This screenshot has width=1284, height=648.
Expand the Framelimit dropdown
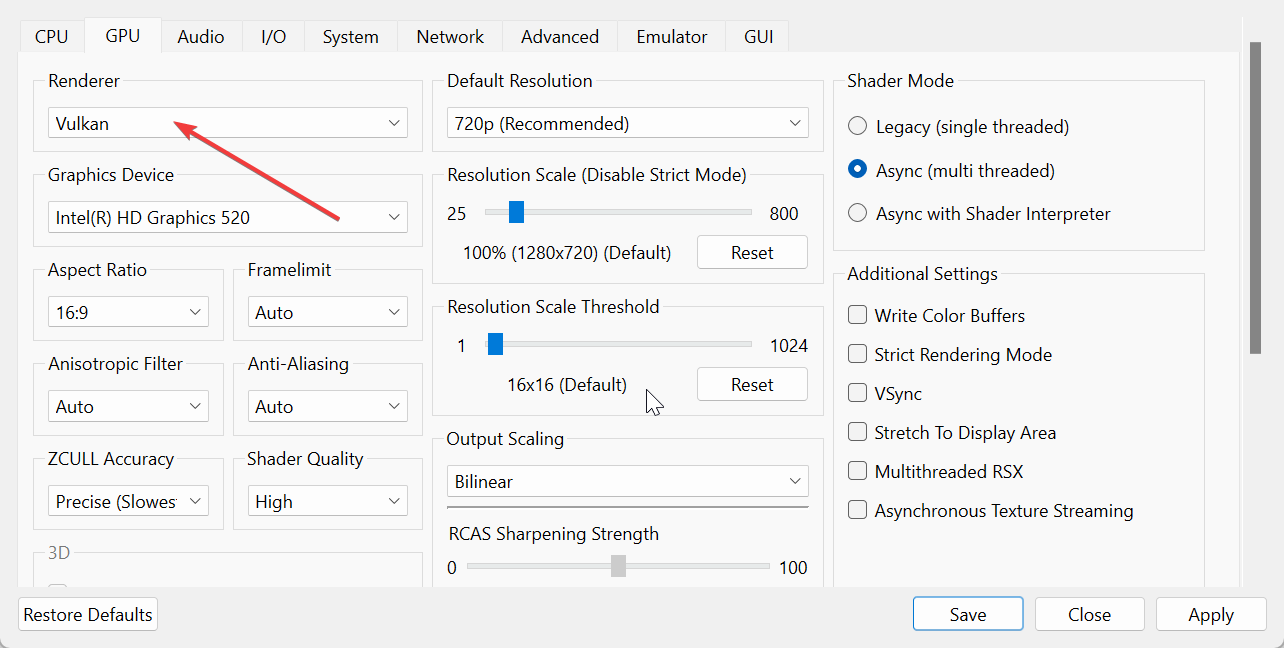[327, 312]
